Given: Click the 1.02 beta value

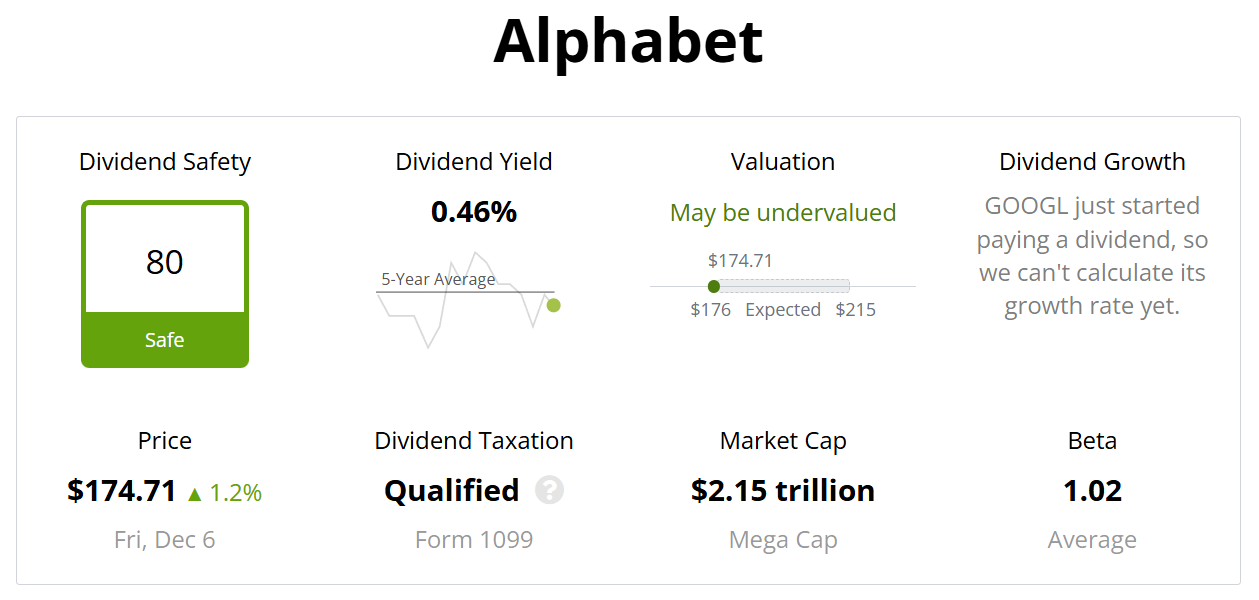Looking at the screenshot, I should (x=1092, y=491).
